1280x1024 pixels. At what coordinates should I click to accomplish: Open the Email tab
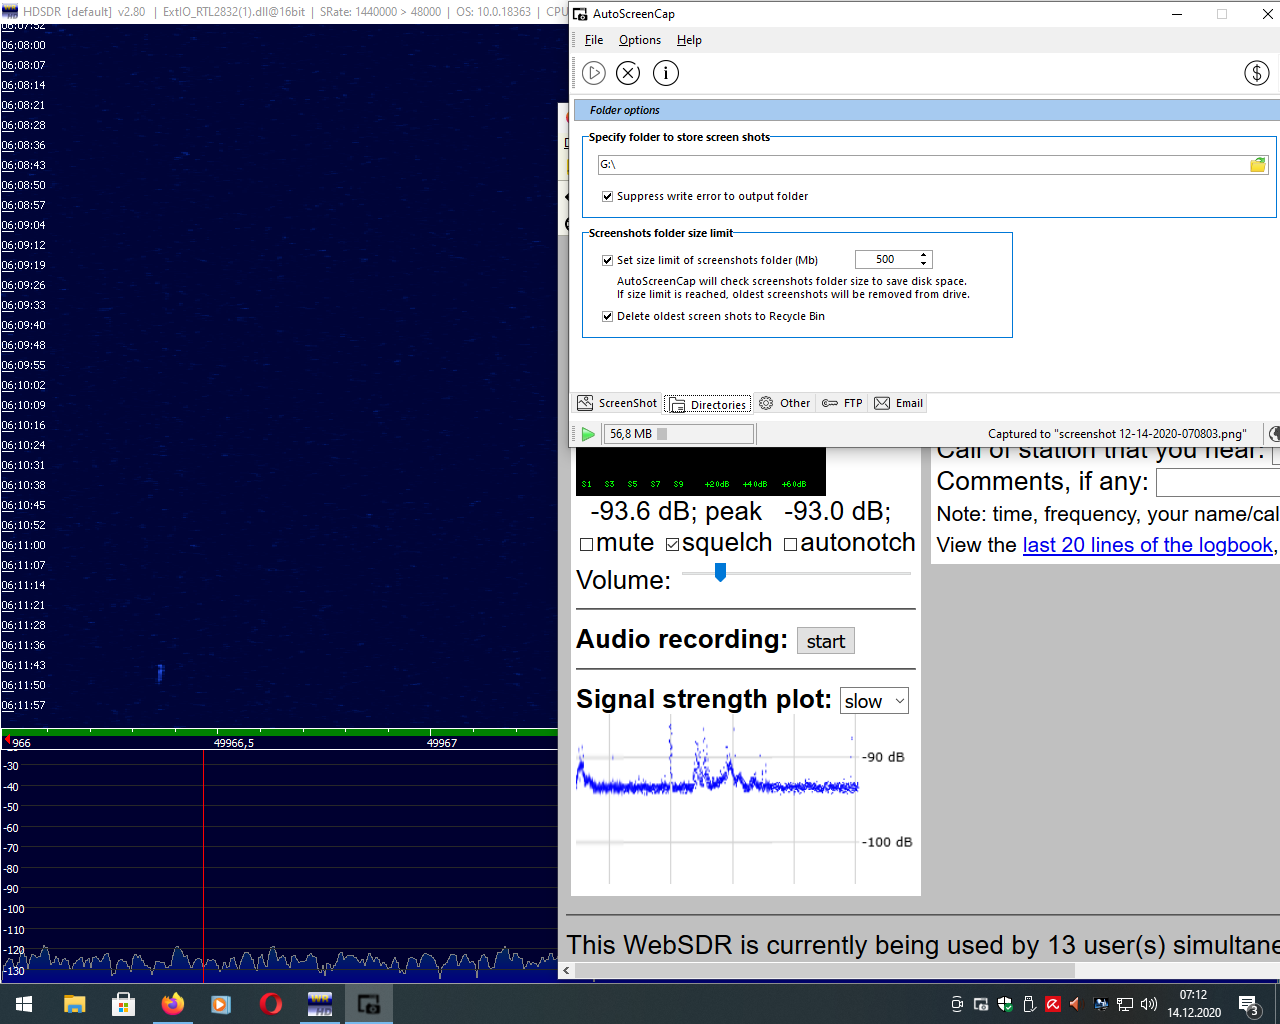tap(899, 403)
